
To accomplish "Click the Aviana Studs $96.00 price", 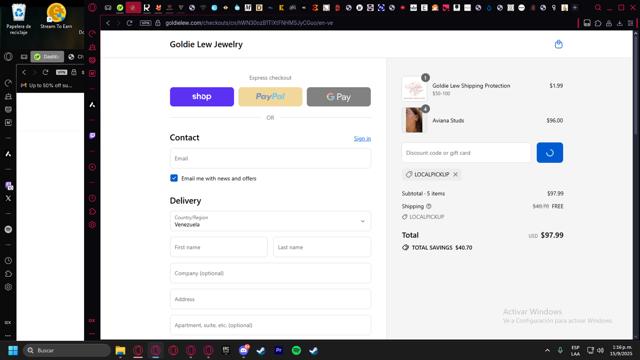I will tap(555, 120).
